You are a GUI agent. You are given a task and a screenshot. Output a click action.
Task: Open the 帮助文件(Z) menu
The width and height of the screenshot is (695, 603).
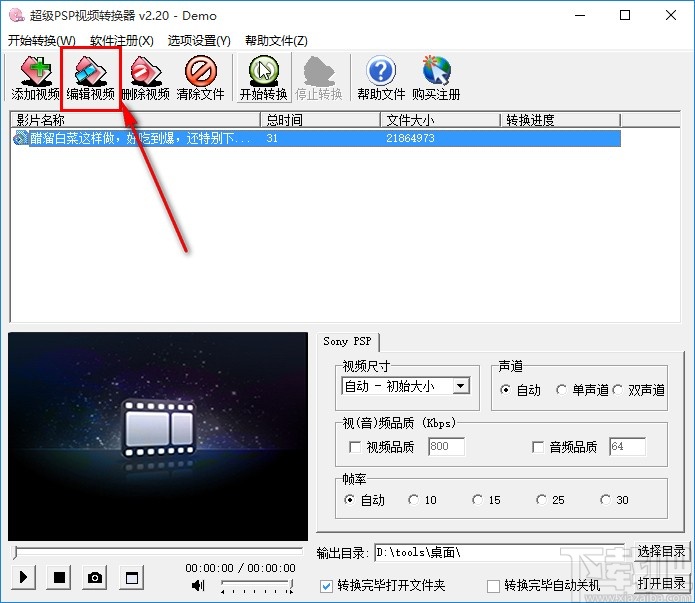tap(276, 41)
